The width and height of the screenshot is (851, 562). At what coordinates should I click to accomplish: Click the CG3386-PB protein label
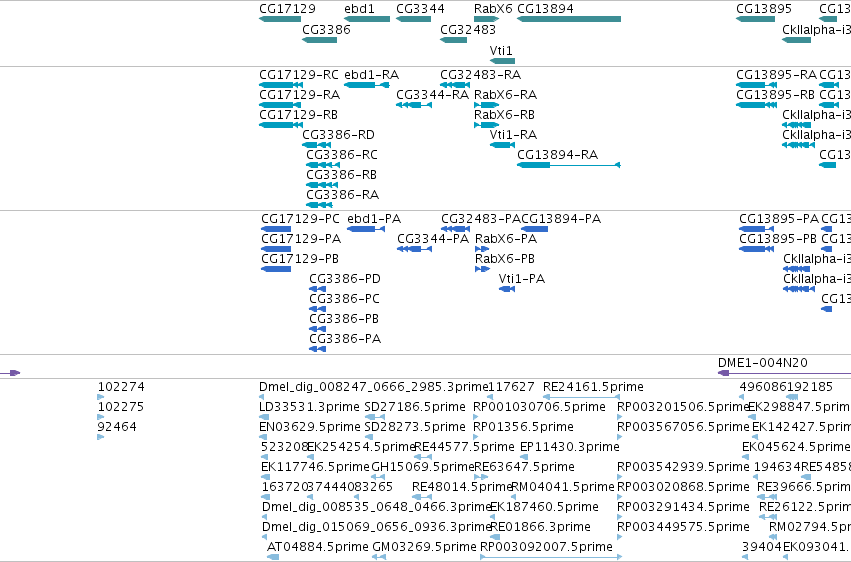click(x=344, y=318)
